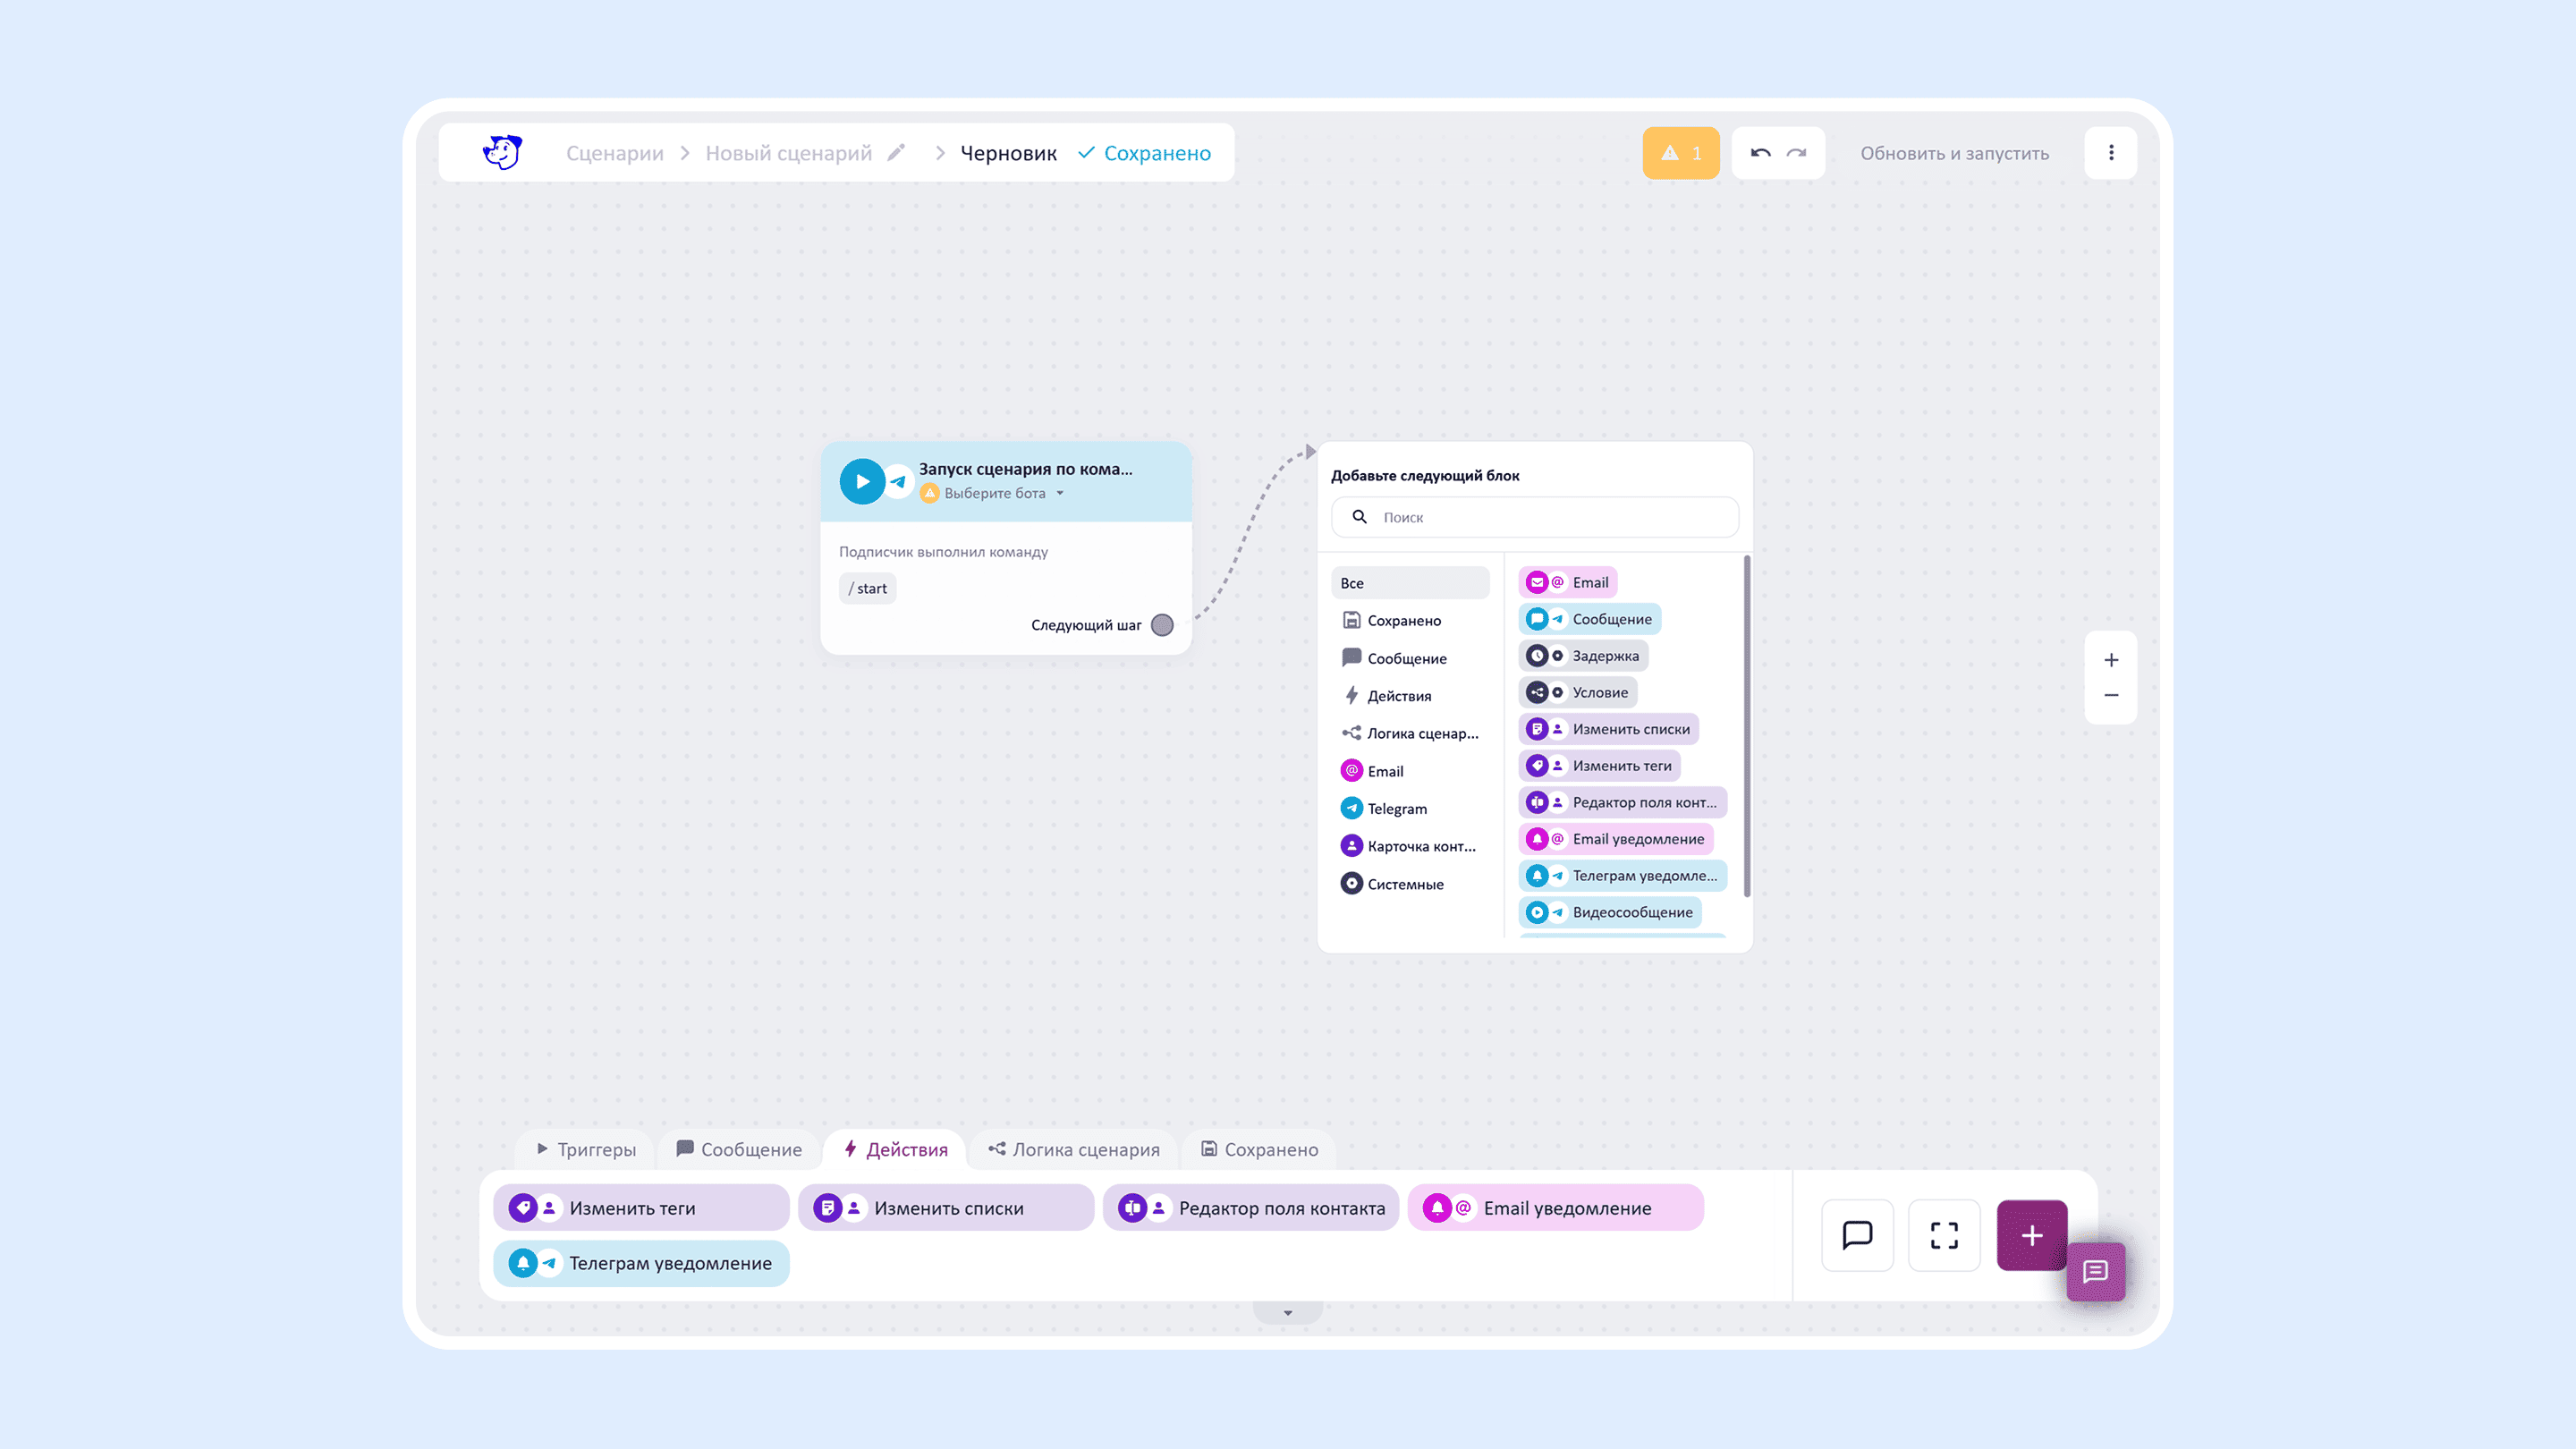Zoom out with the minus control
This screenshot has width=2576, height=1449.
tap(2110, 695)
